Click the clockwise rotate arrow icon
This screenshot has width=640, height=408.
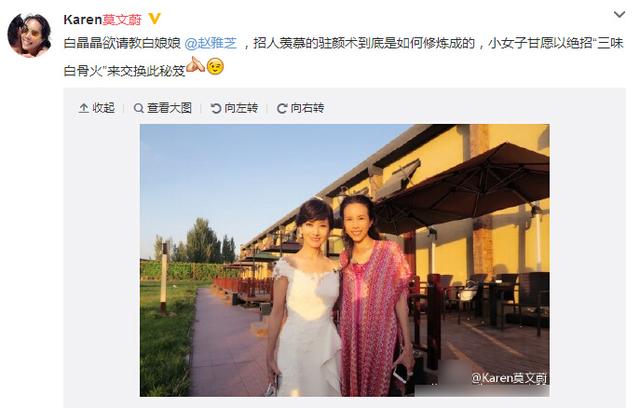click(x=282, y=109)
